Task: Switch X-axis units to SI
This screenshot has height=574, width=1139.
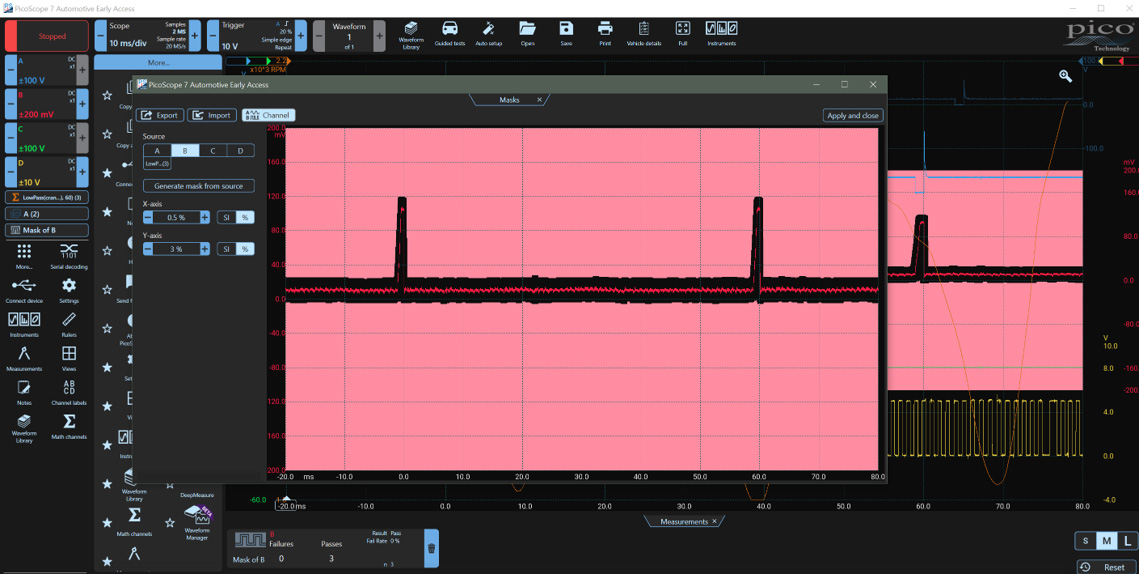Action: [226, 217]
